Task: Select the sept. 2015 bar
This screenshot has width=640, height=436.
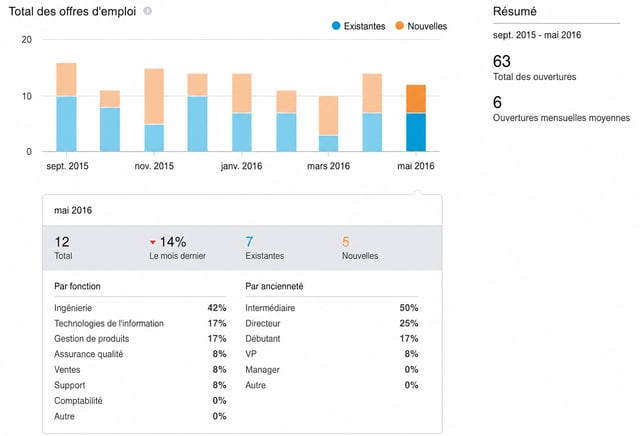Action: click(x=67, y=107)
